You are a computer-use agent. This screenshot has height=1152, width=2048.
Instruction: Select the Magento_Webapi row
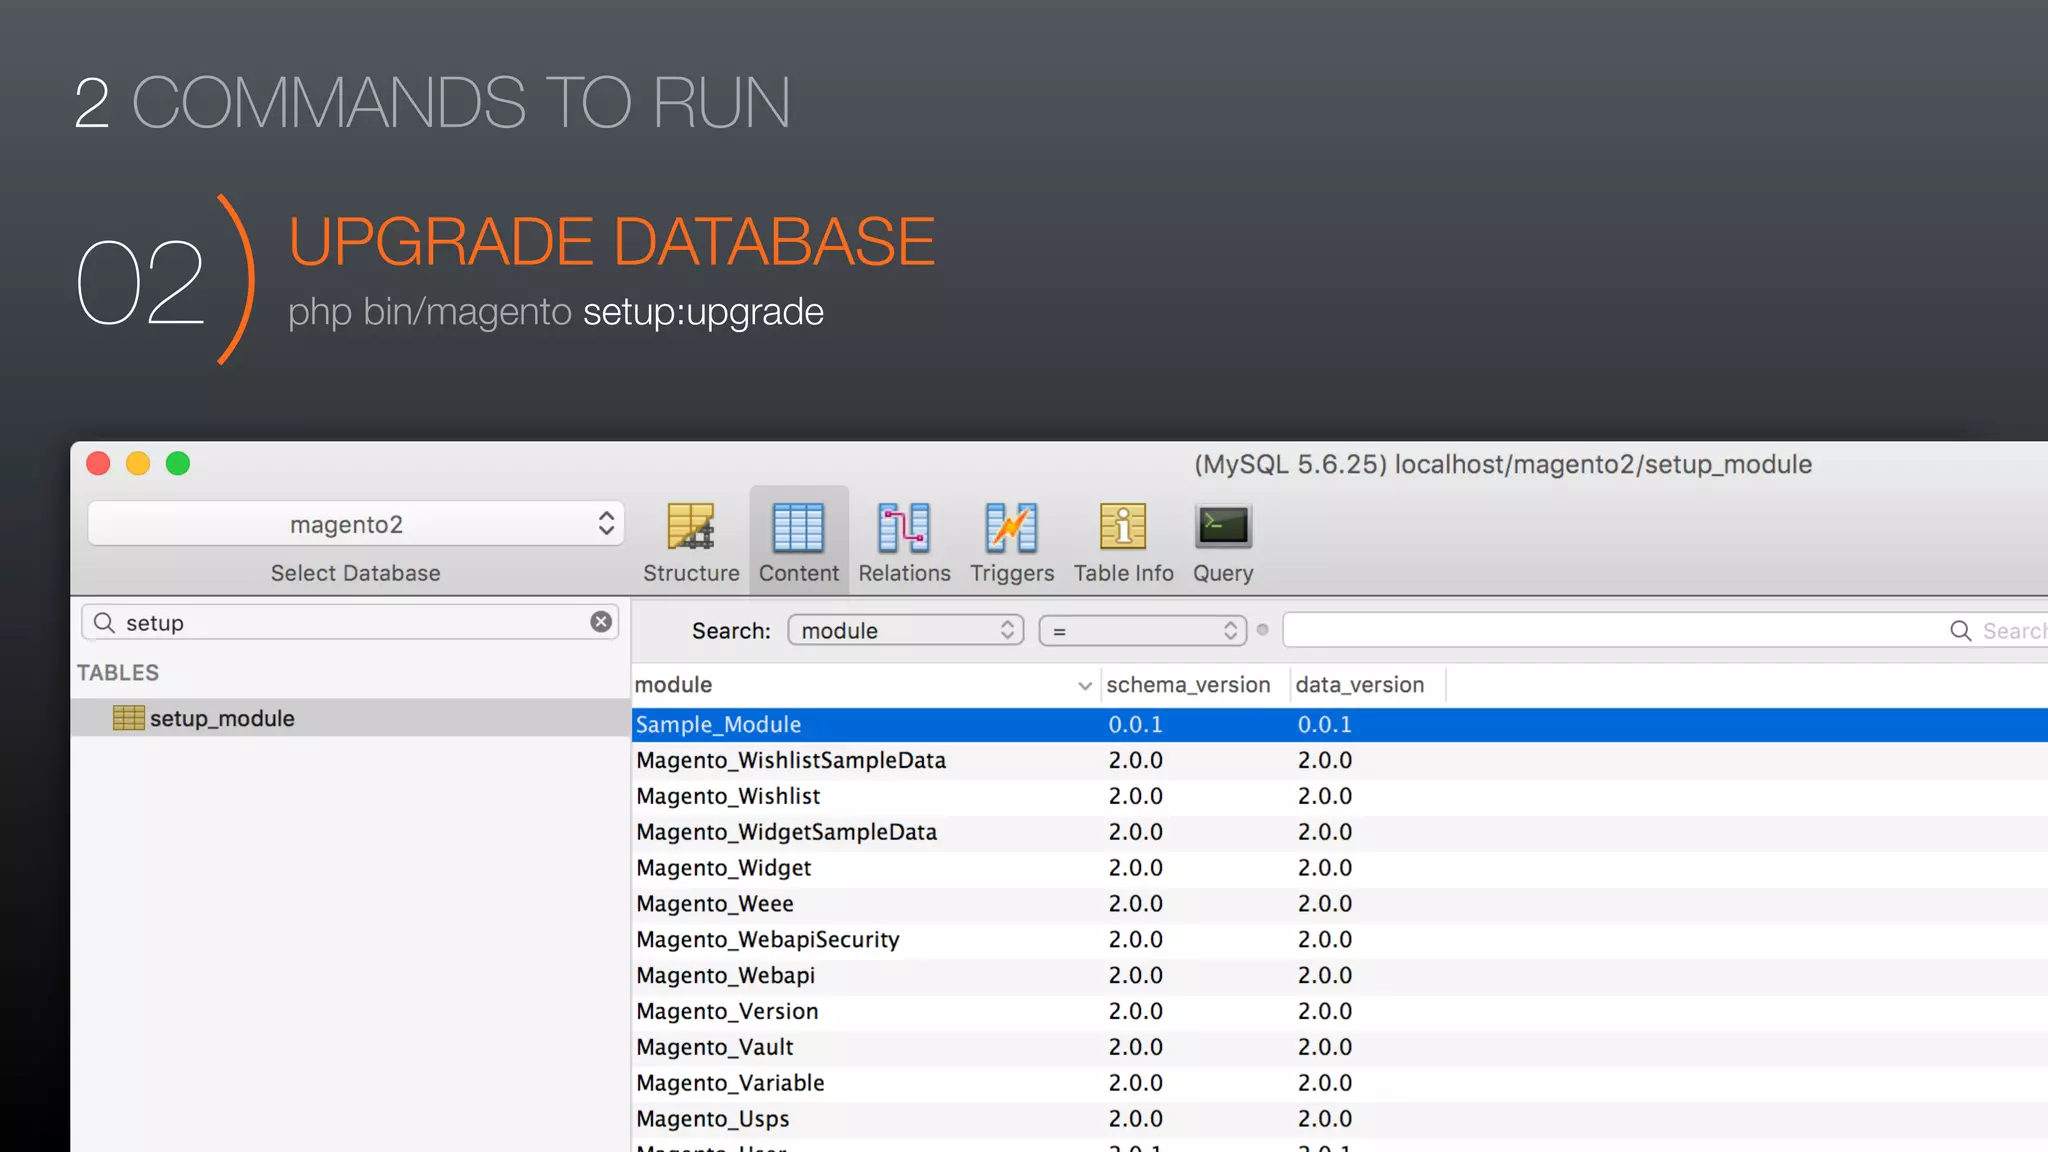tap(1340, 975)
